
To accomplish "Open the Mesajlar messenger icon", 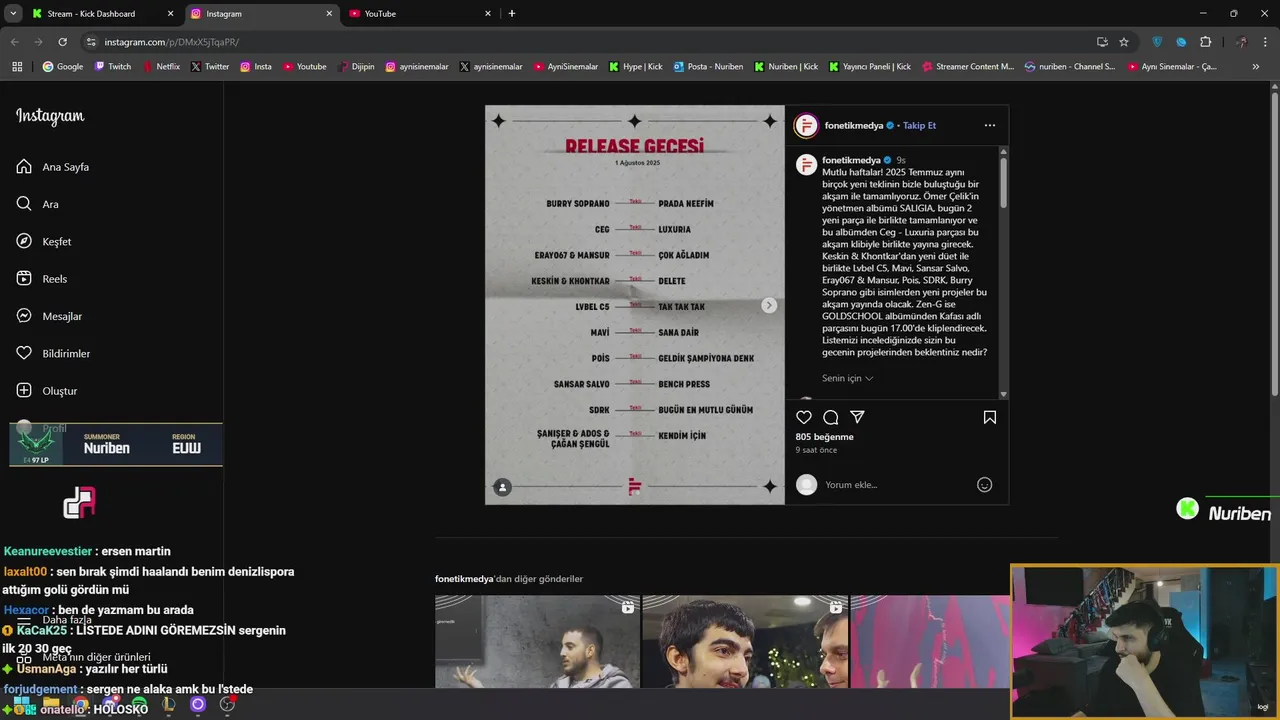I will point(24,316).
